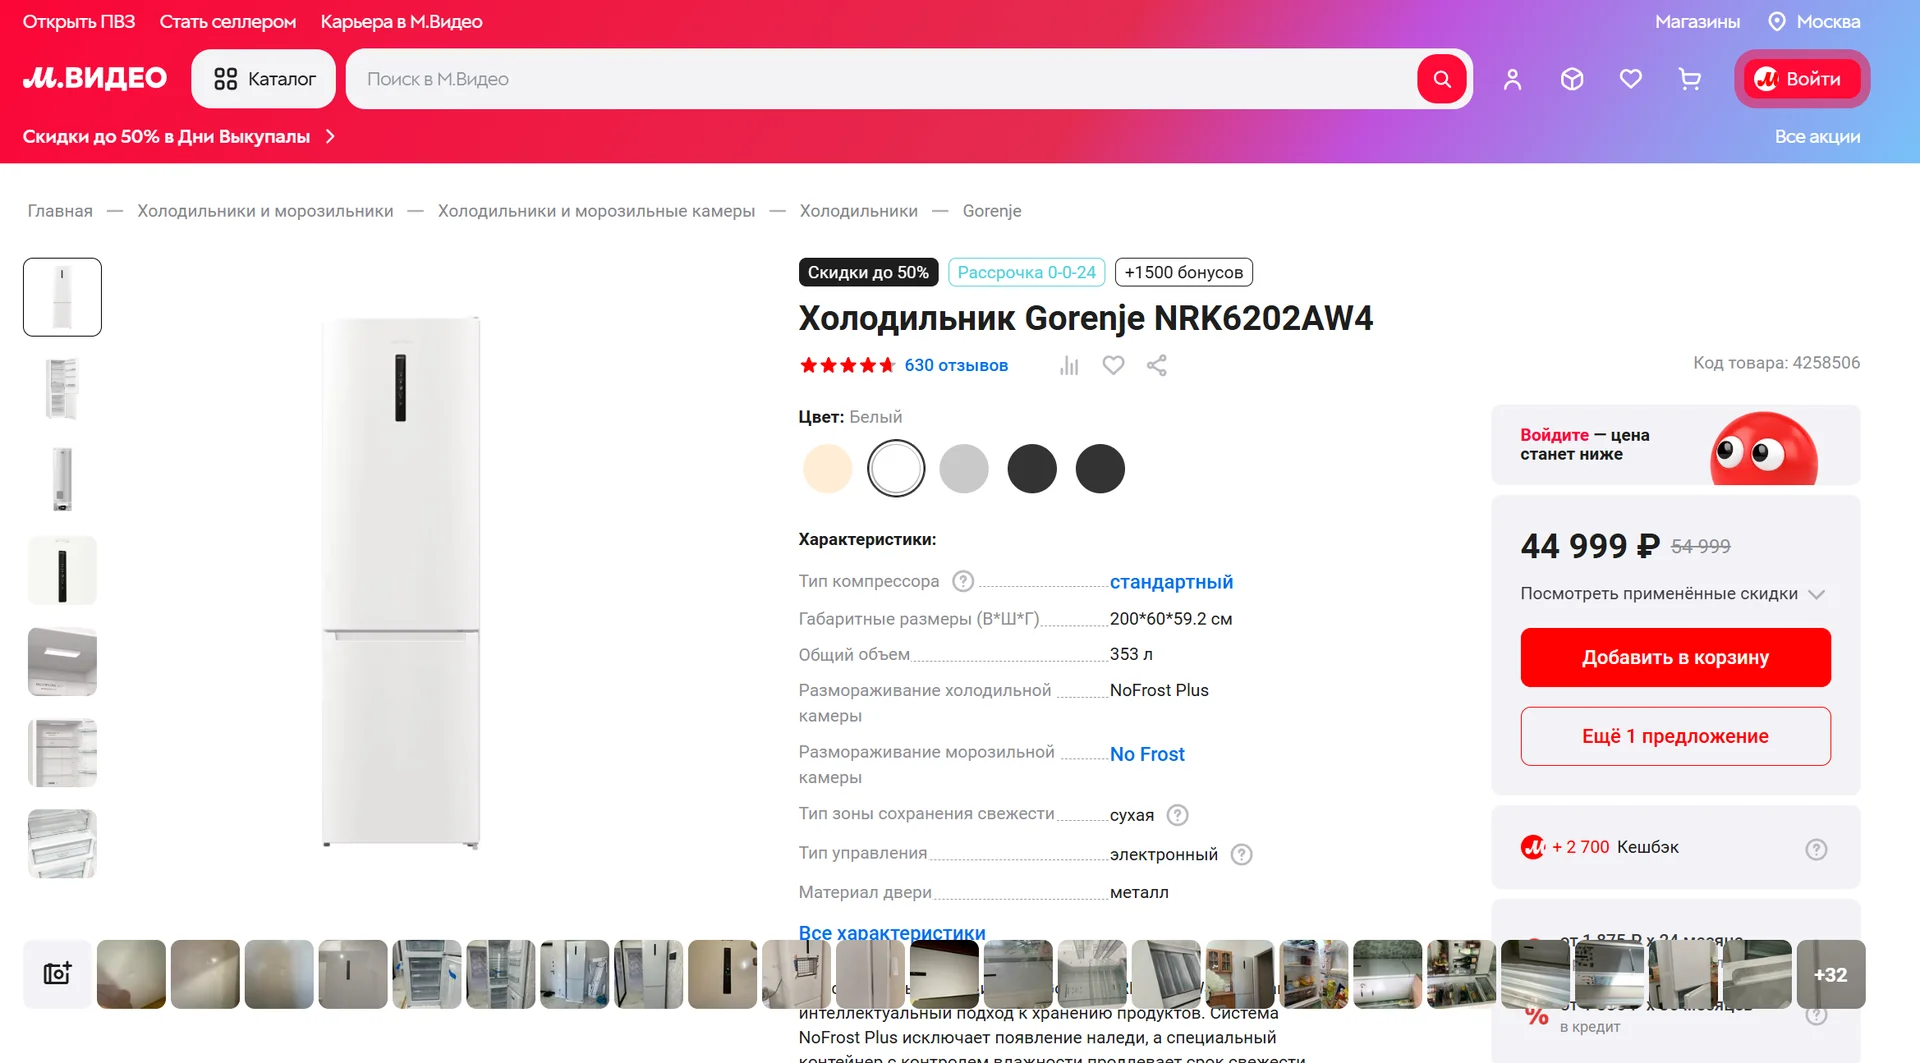Click the Войти login button
Screen dimensions: 1920x1063
click(x=1802, y=79)
